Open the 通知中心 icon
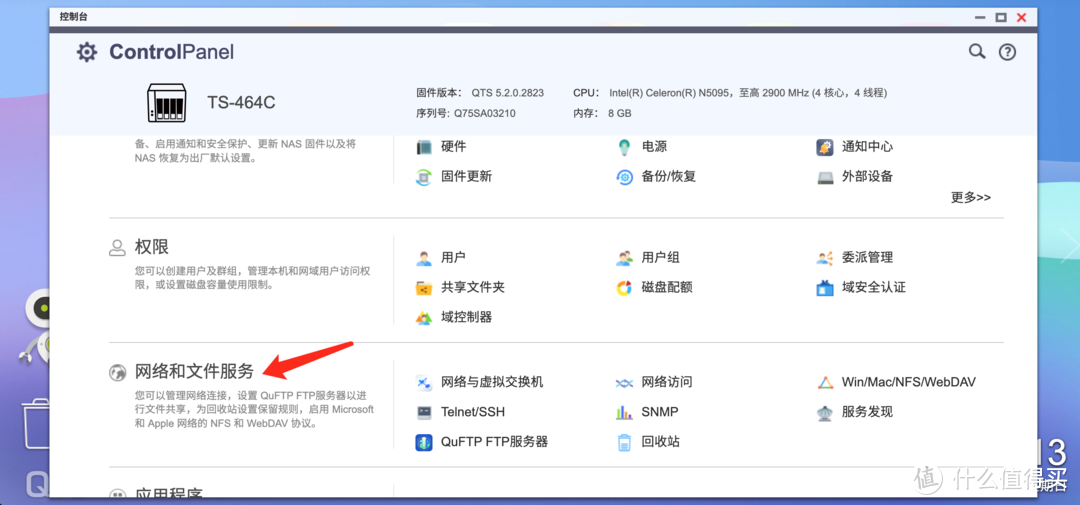 click(x=824, y=147)
